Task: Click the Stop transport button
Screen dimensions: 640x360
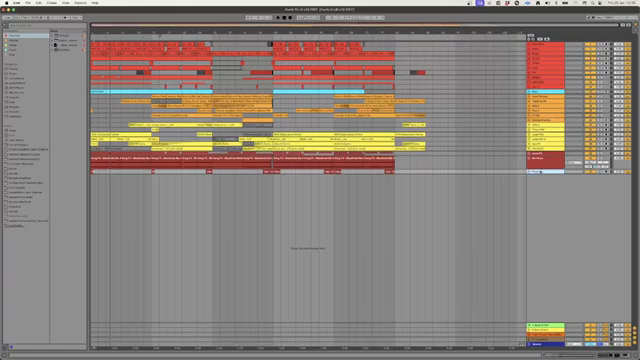Action: (284, 18)
